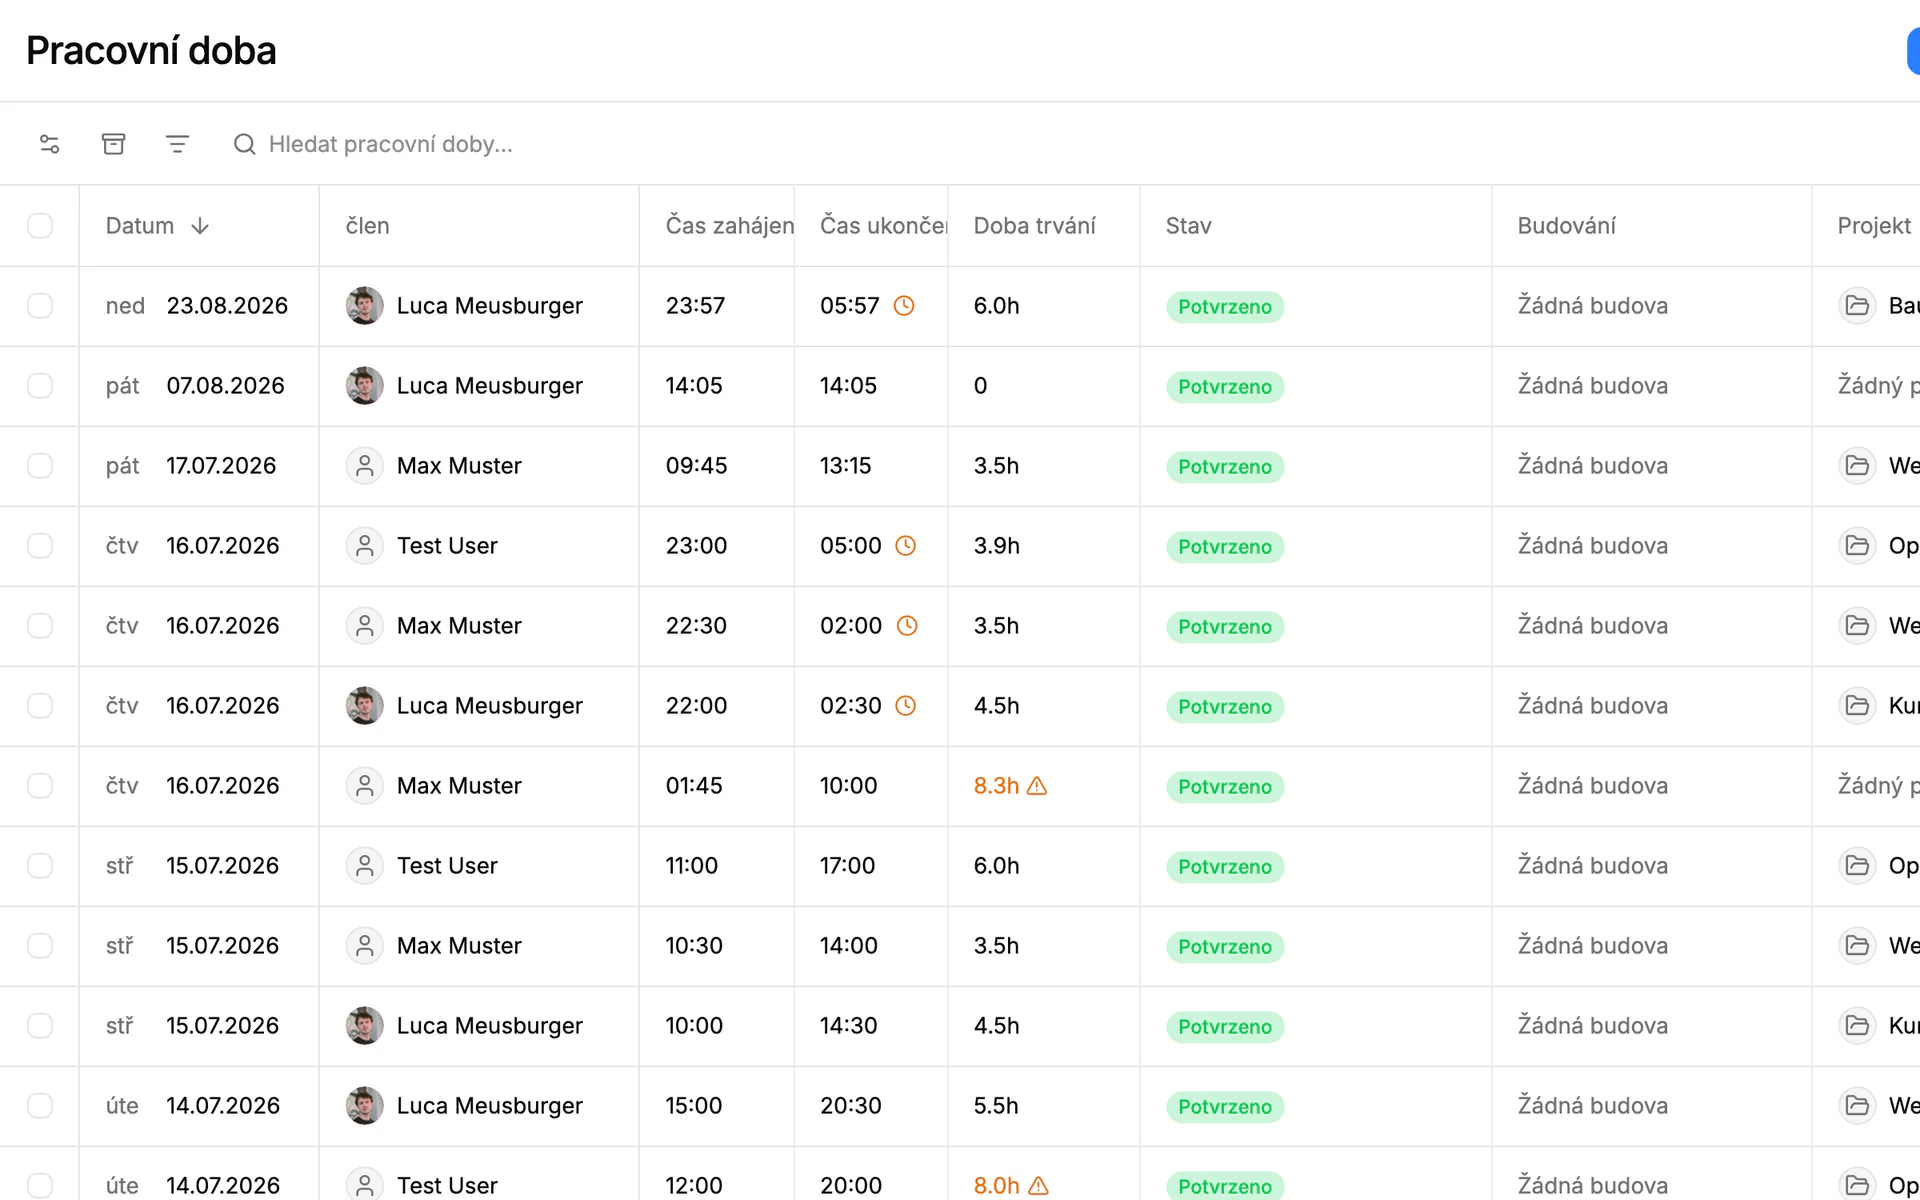Toggle the select-all checkbox in the header
The image size is (1920, 1200).
tap(40, 226)
